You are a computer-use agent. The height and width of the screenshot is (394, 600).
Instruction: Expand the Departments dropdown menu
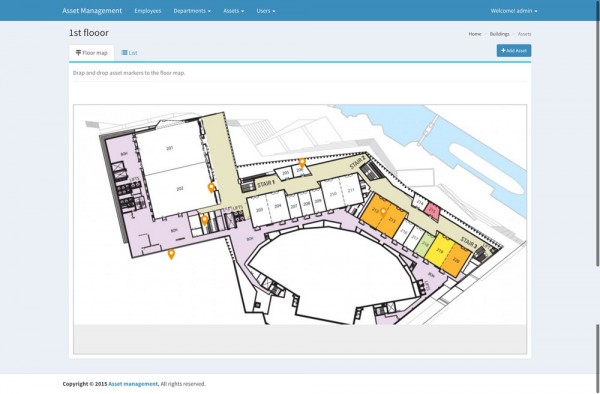tap(192, 11)
